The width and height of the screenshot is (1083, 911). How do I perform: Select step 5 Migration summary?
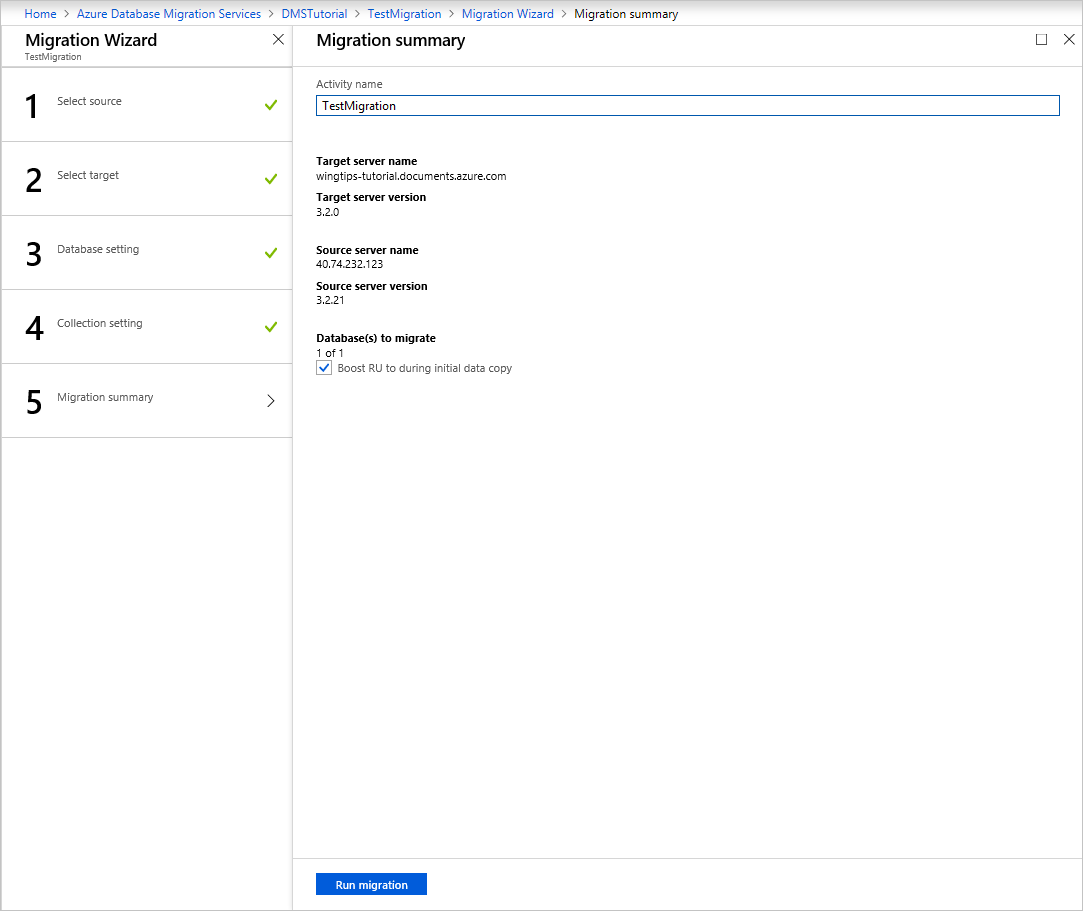pos(147,401)
